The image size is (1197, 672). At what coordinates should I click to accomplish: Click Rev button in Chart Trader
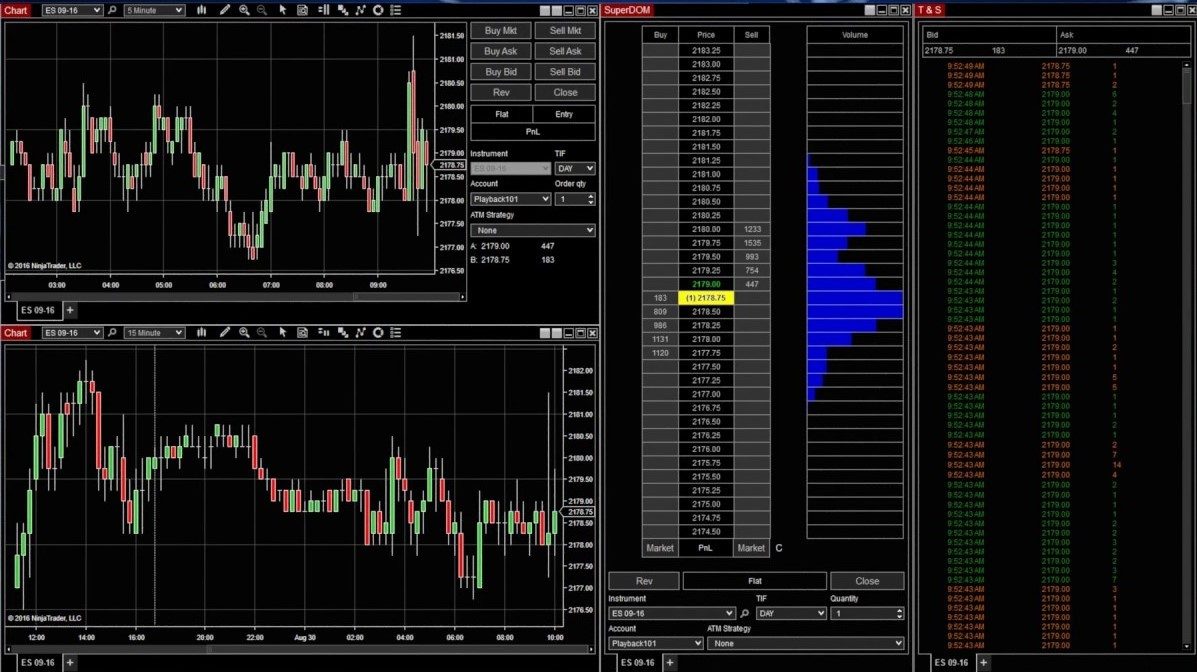(x=501, y=92)
